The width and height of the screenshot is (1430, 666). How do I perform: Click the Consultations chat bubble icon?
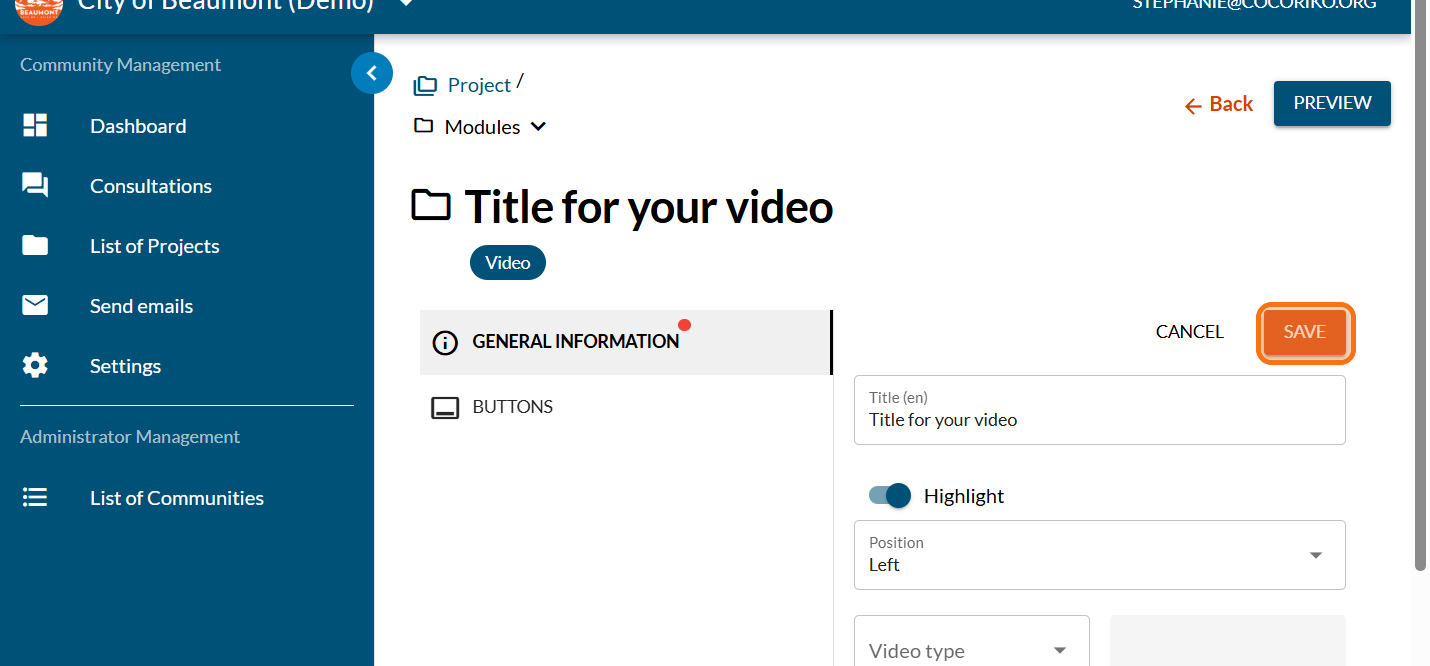click(x=35, y=186)
